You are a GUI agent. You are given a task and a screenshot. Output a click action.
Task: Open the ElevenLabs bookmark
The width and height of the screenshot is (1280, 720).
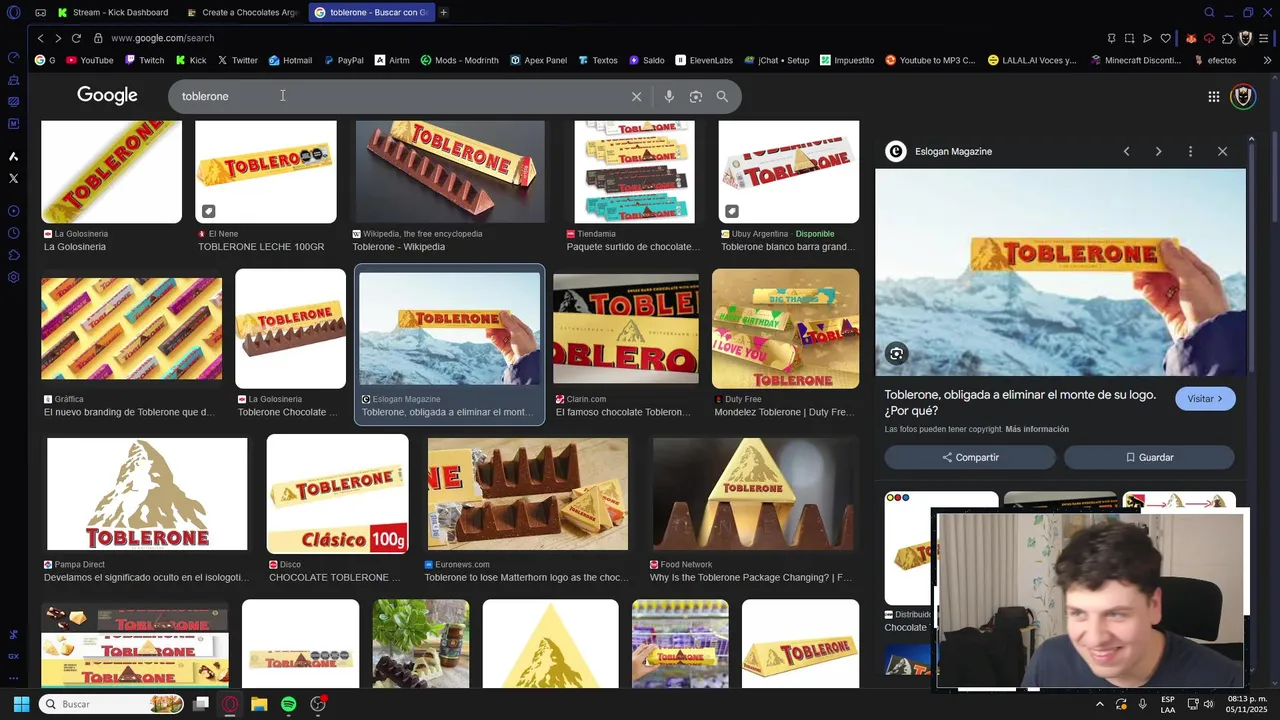coord(704,60)
